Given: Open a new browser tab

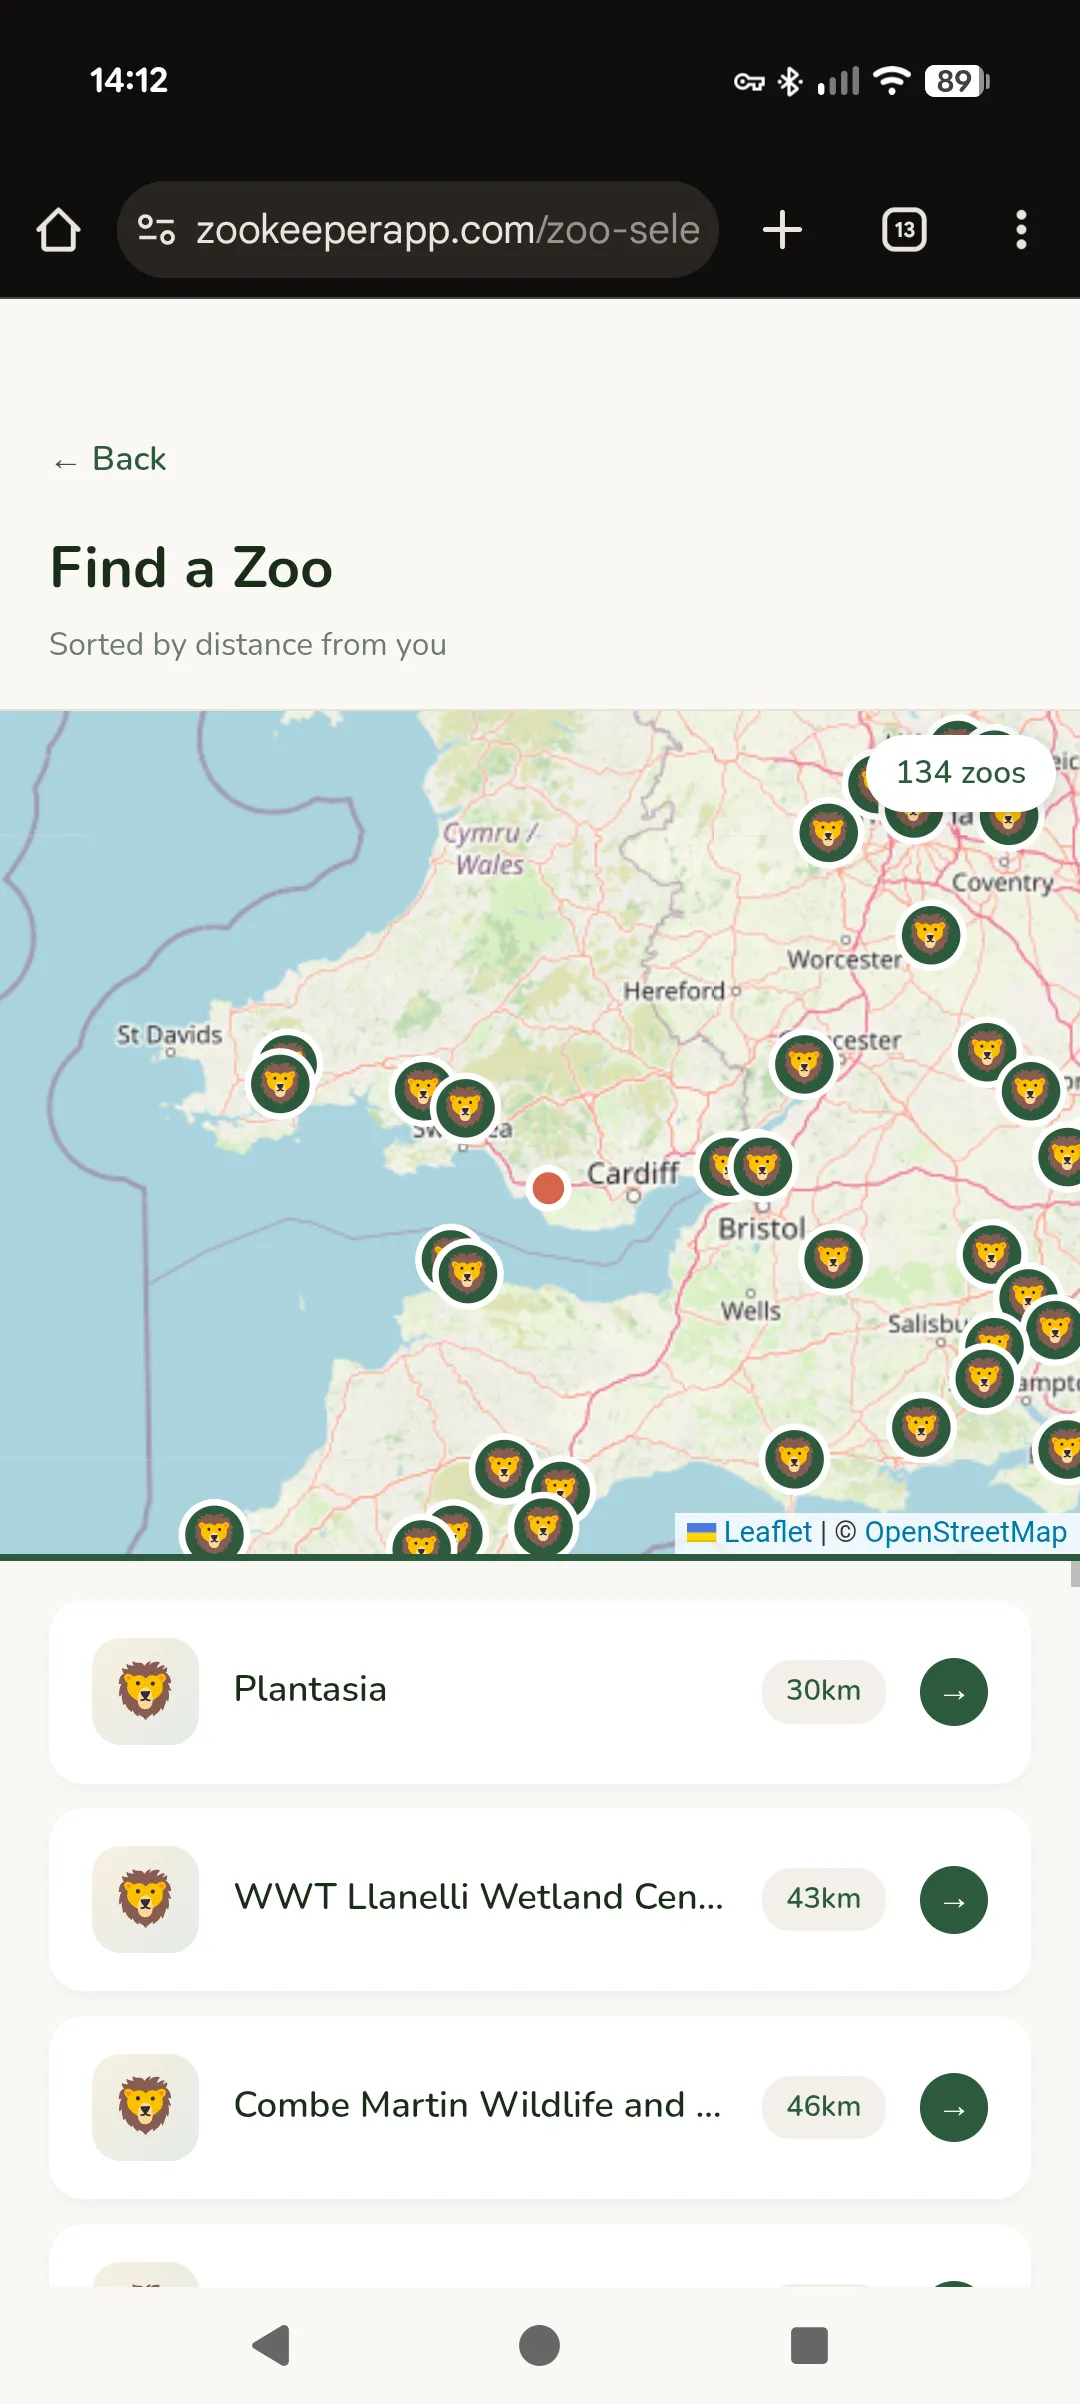Looking at the screenshot, I should pyautogui.click(x=782, y=230).
